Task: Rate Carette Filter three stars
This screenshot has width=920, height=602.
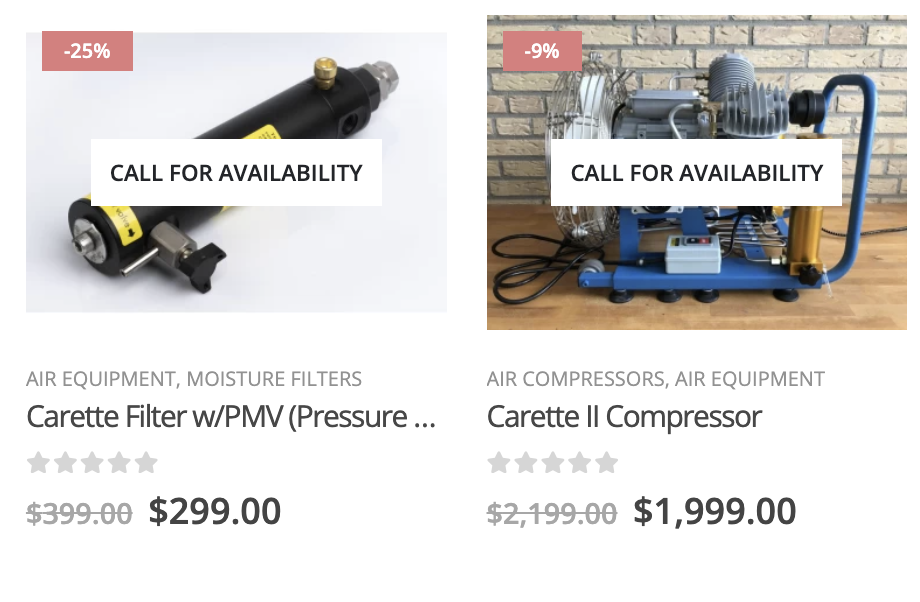Action: tap(93, 463)
